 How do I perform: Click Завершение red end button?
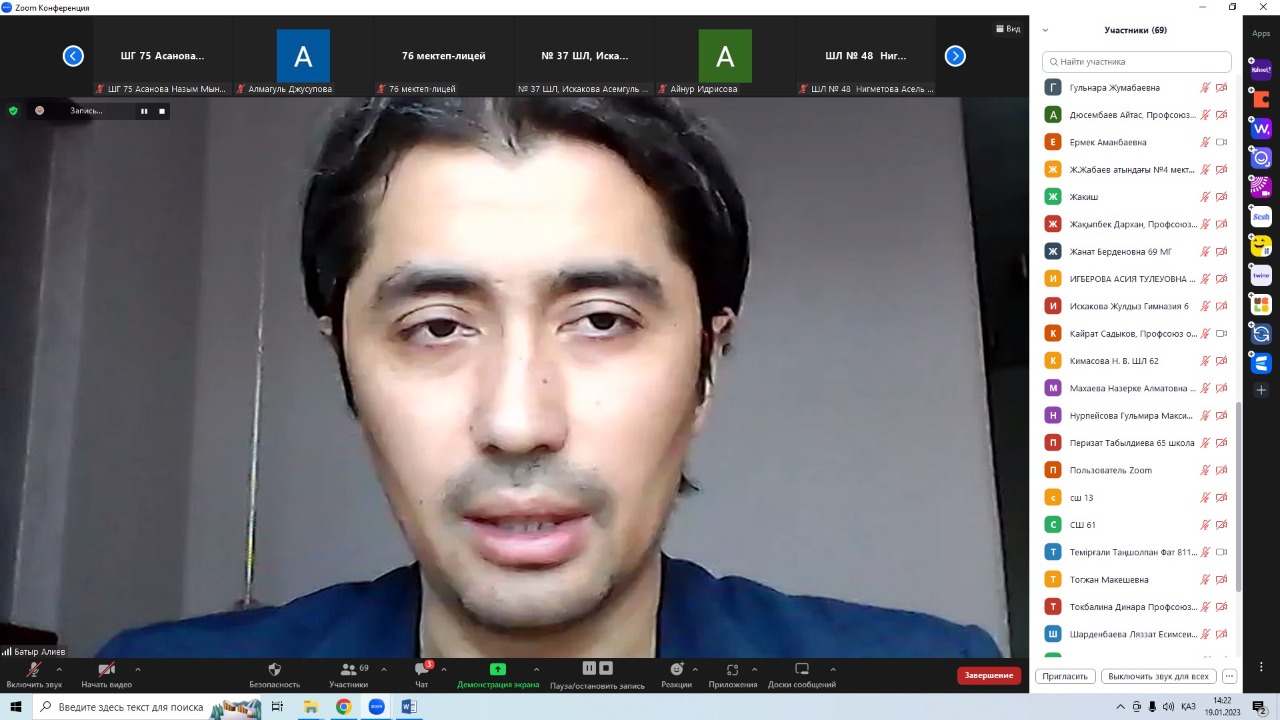click(x=989, y=676)
